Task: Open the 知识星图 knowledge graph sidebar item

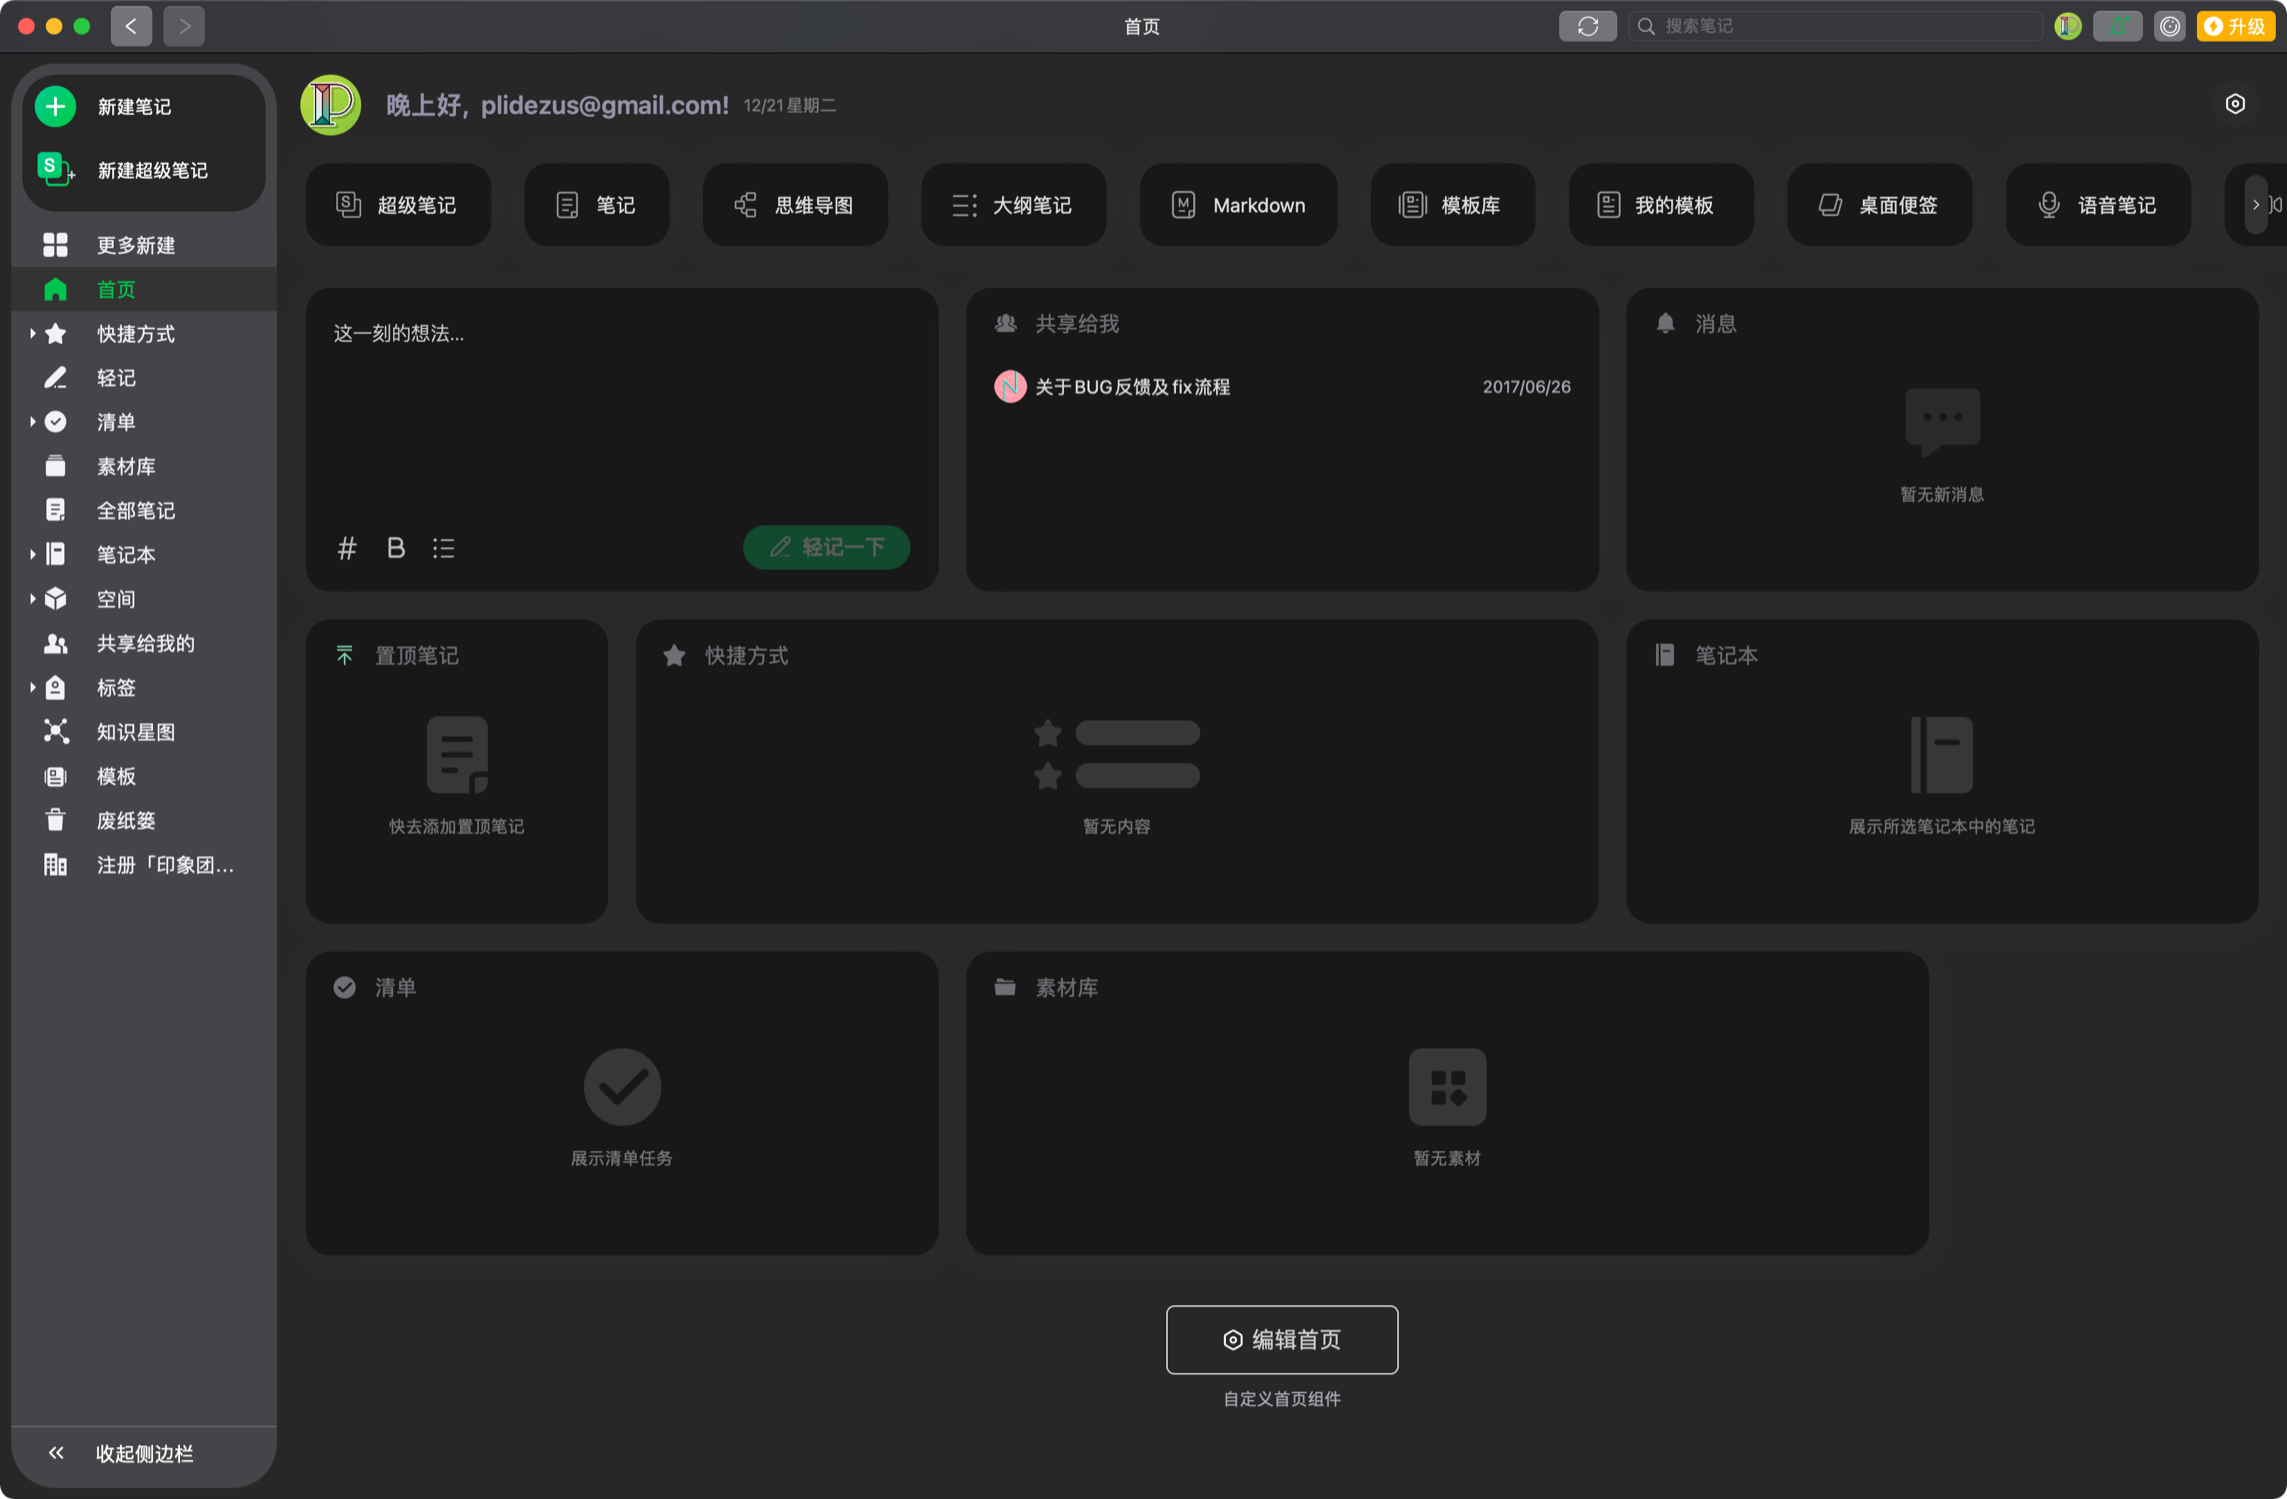Action: click(135, 732)
